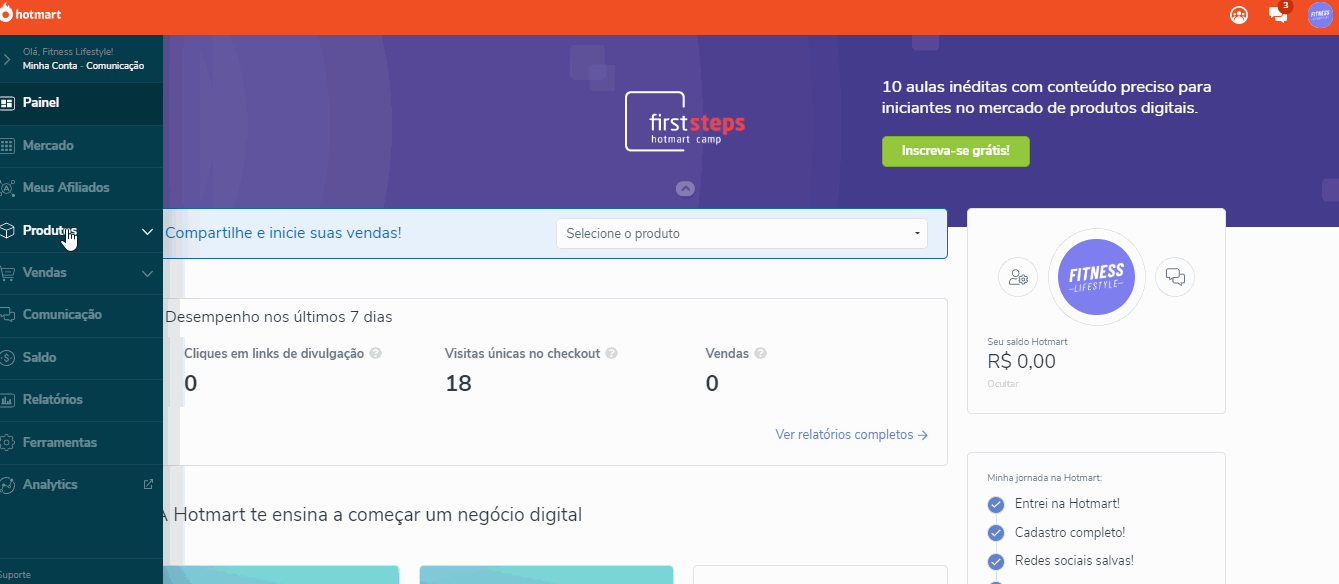This screenshot has width=1339, height=584.
Task: Click the Saldo dollar icon
Action: [x=7, y=357]
